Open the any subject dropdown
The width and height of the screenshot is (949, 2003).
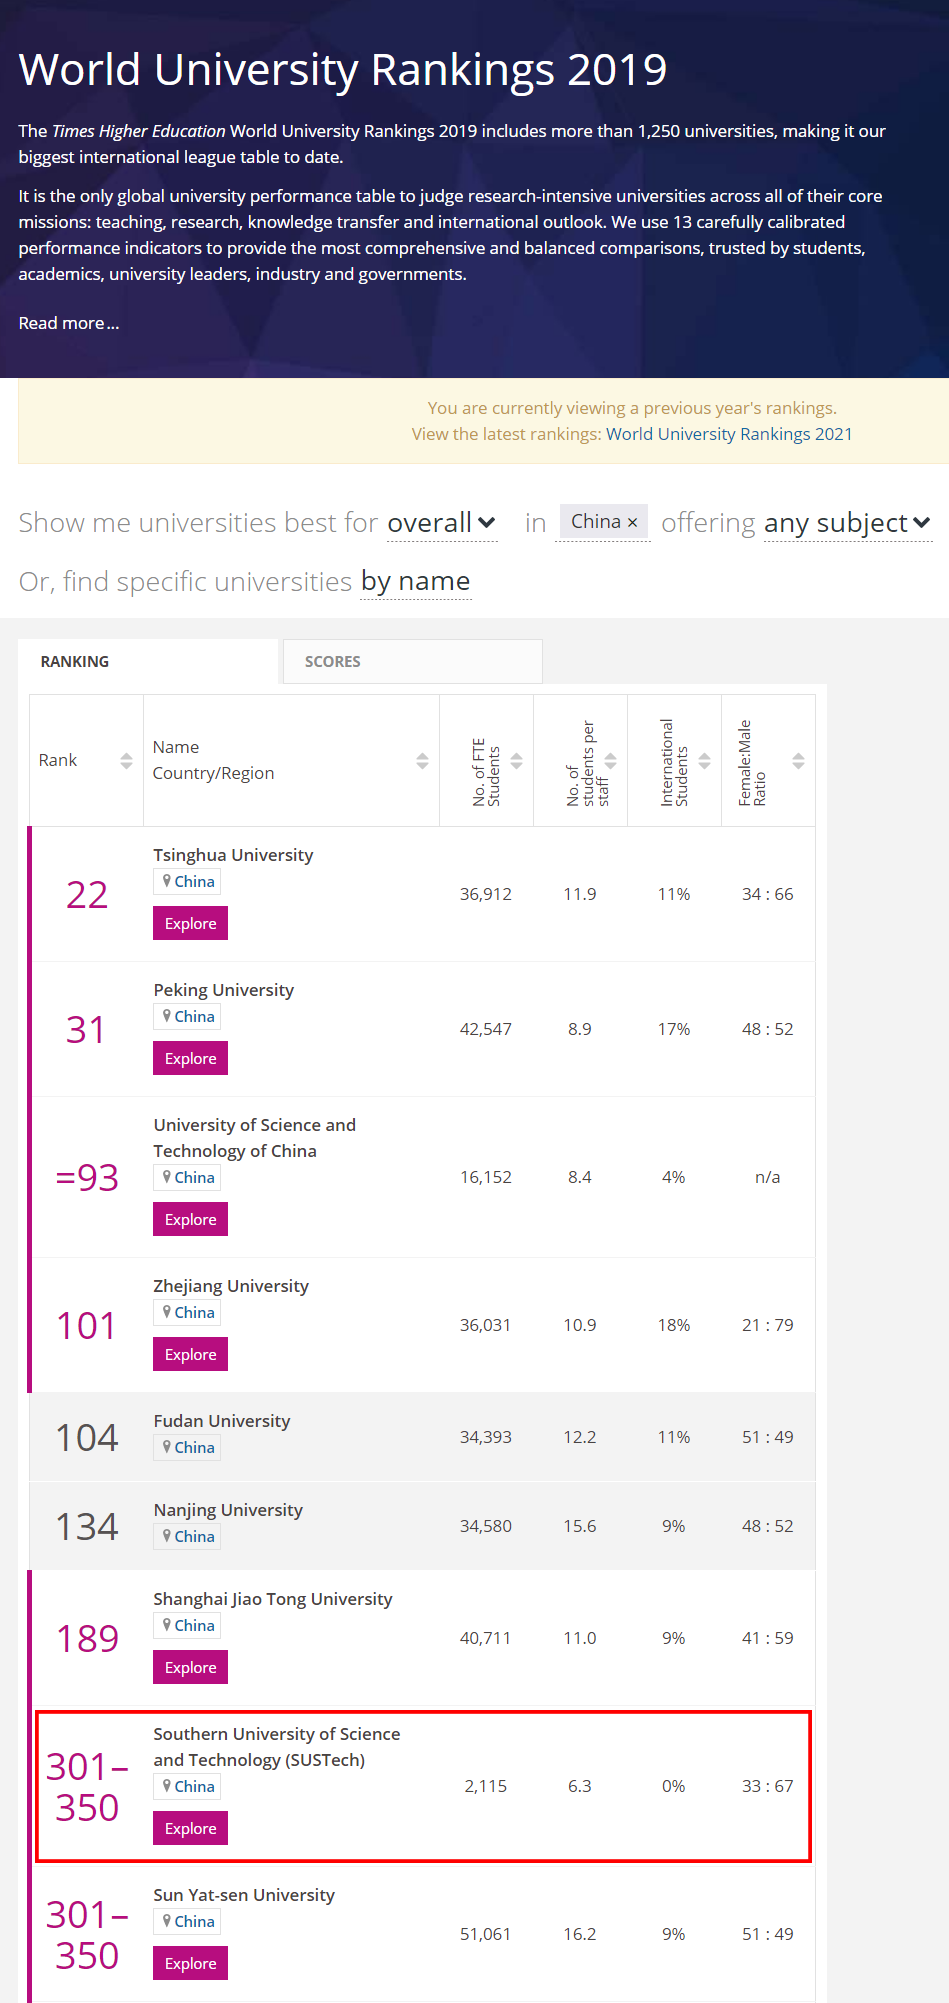tap(848, 523)
